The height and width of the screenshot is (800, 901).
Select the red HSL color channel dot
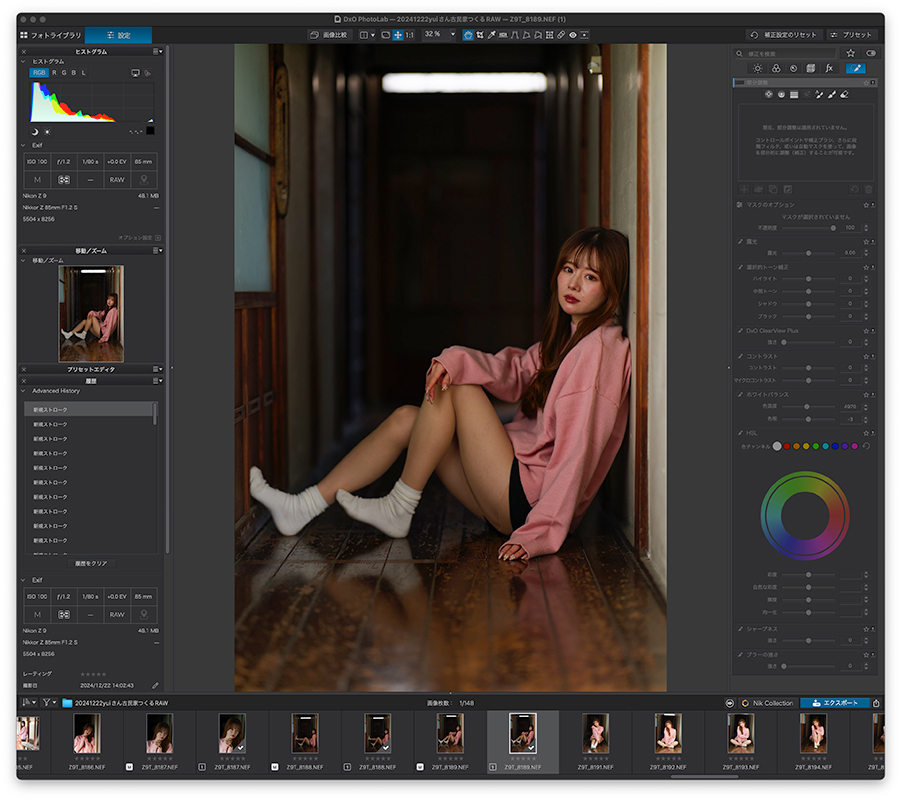(787, 446)
